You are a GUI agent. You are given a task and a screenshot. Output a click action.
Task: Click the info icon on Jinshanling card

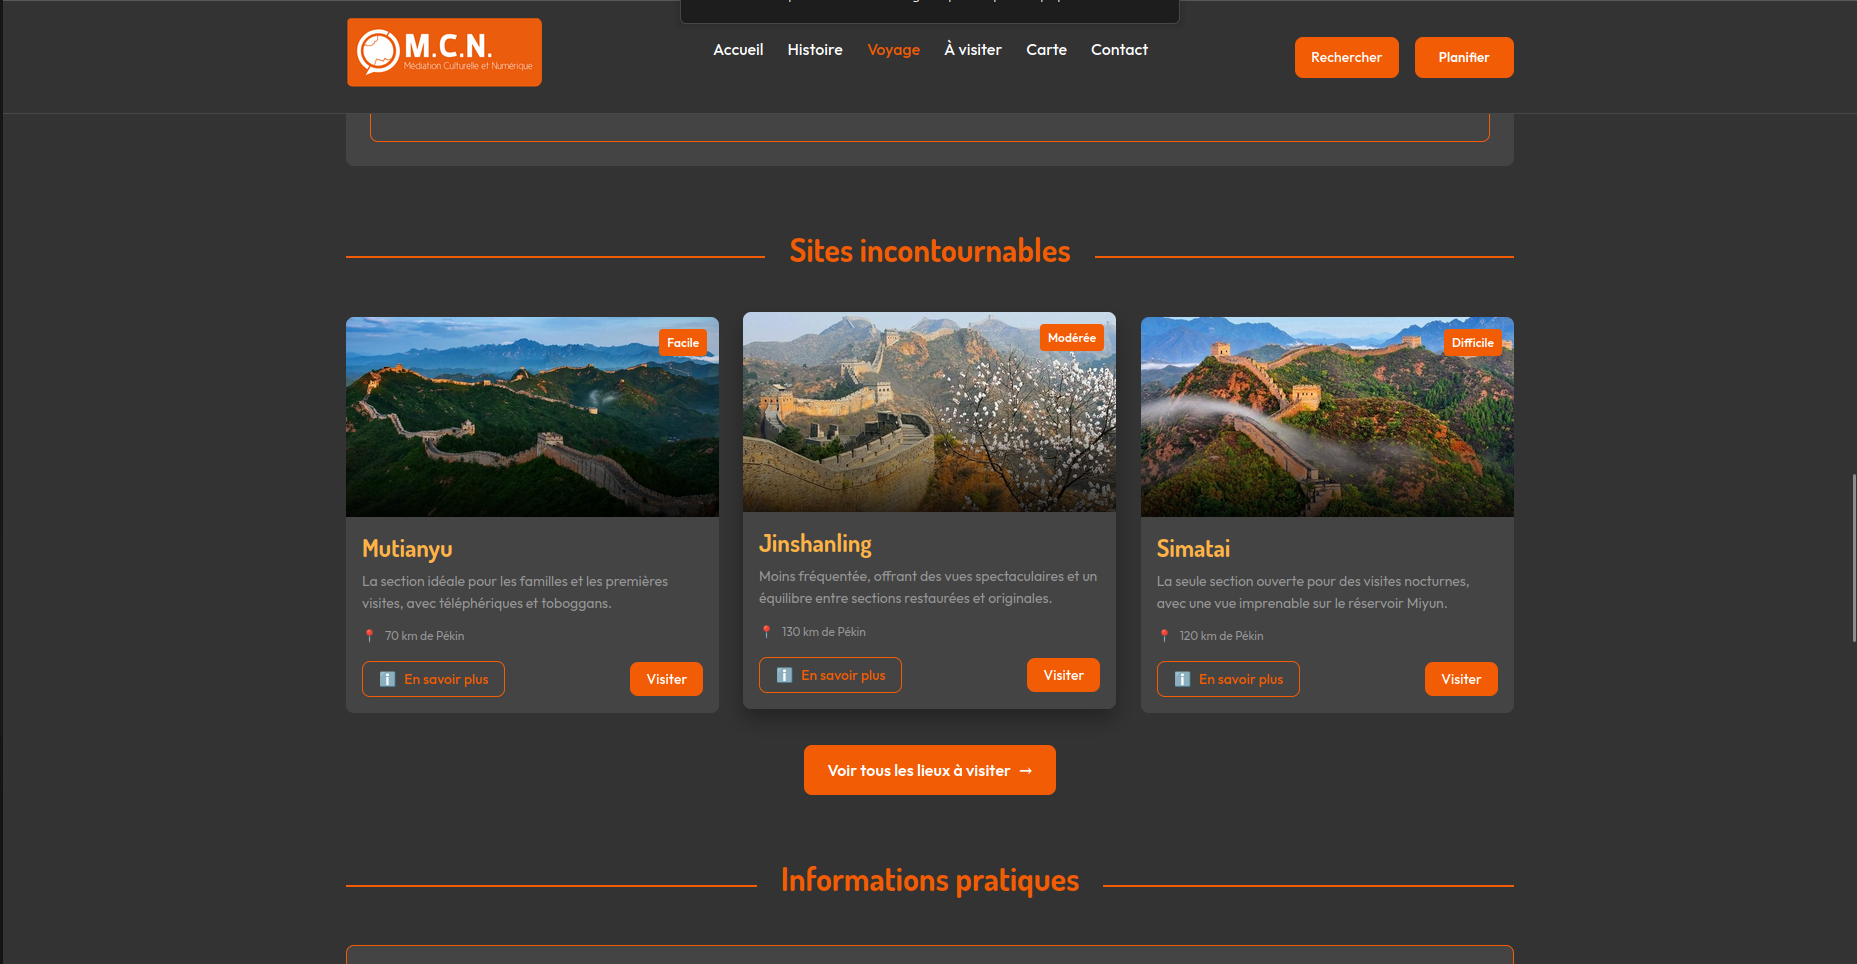coord(784,675)
